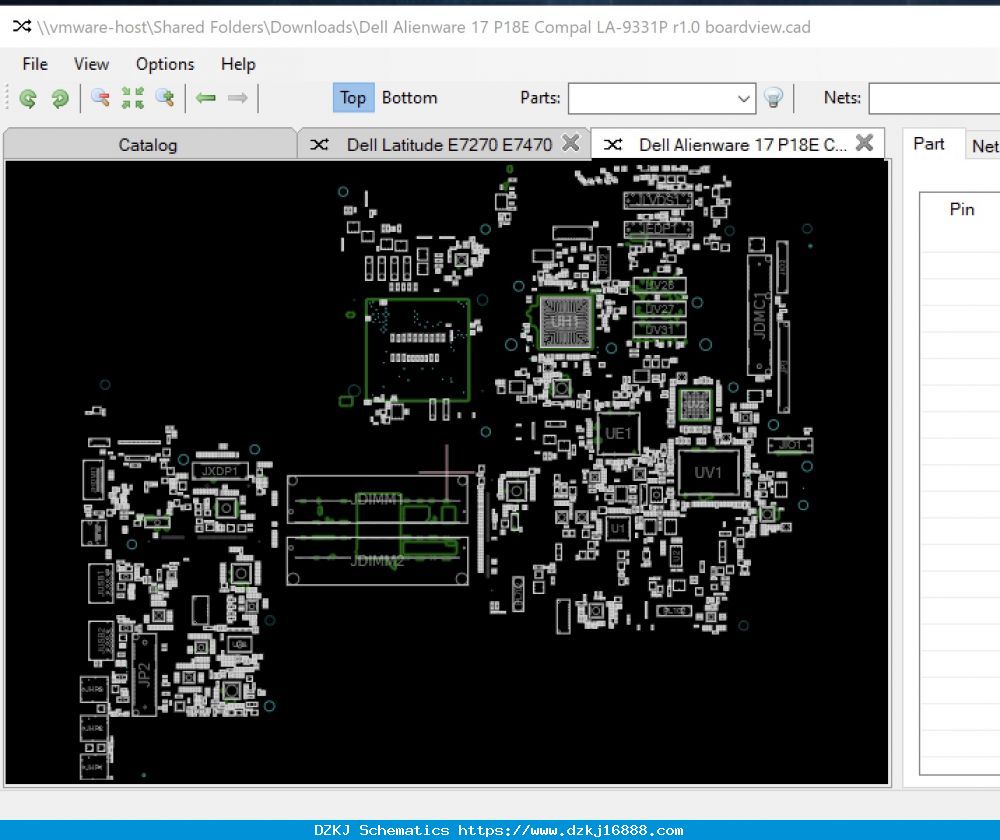Switch to the Top board side
The width and height of the screenshot is (1000, 840).
click(353, 98)
